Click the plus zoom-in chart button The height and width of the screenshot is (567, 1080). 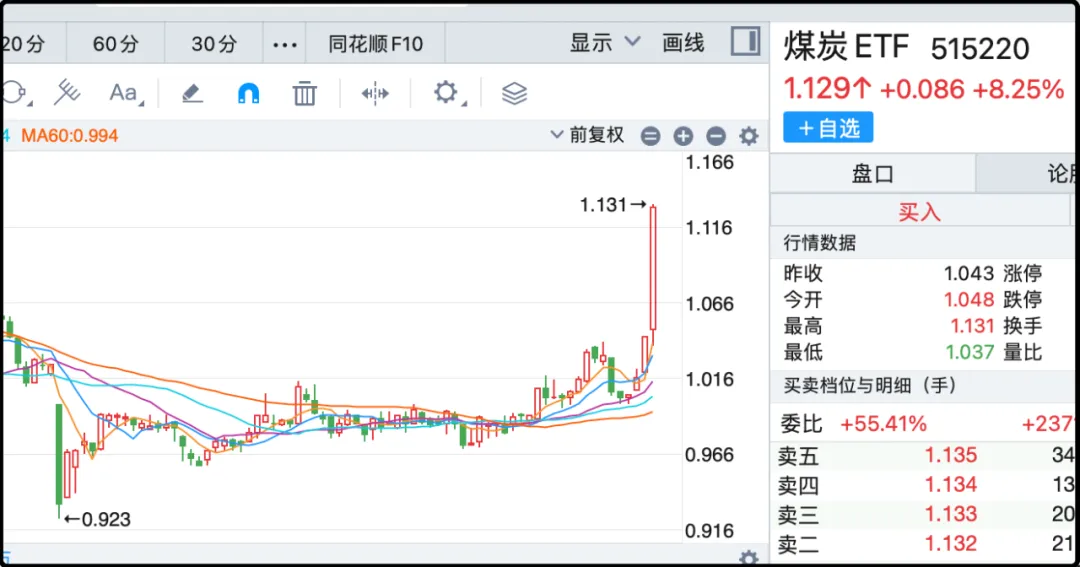pyautogui.click(x=683, y=136)
